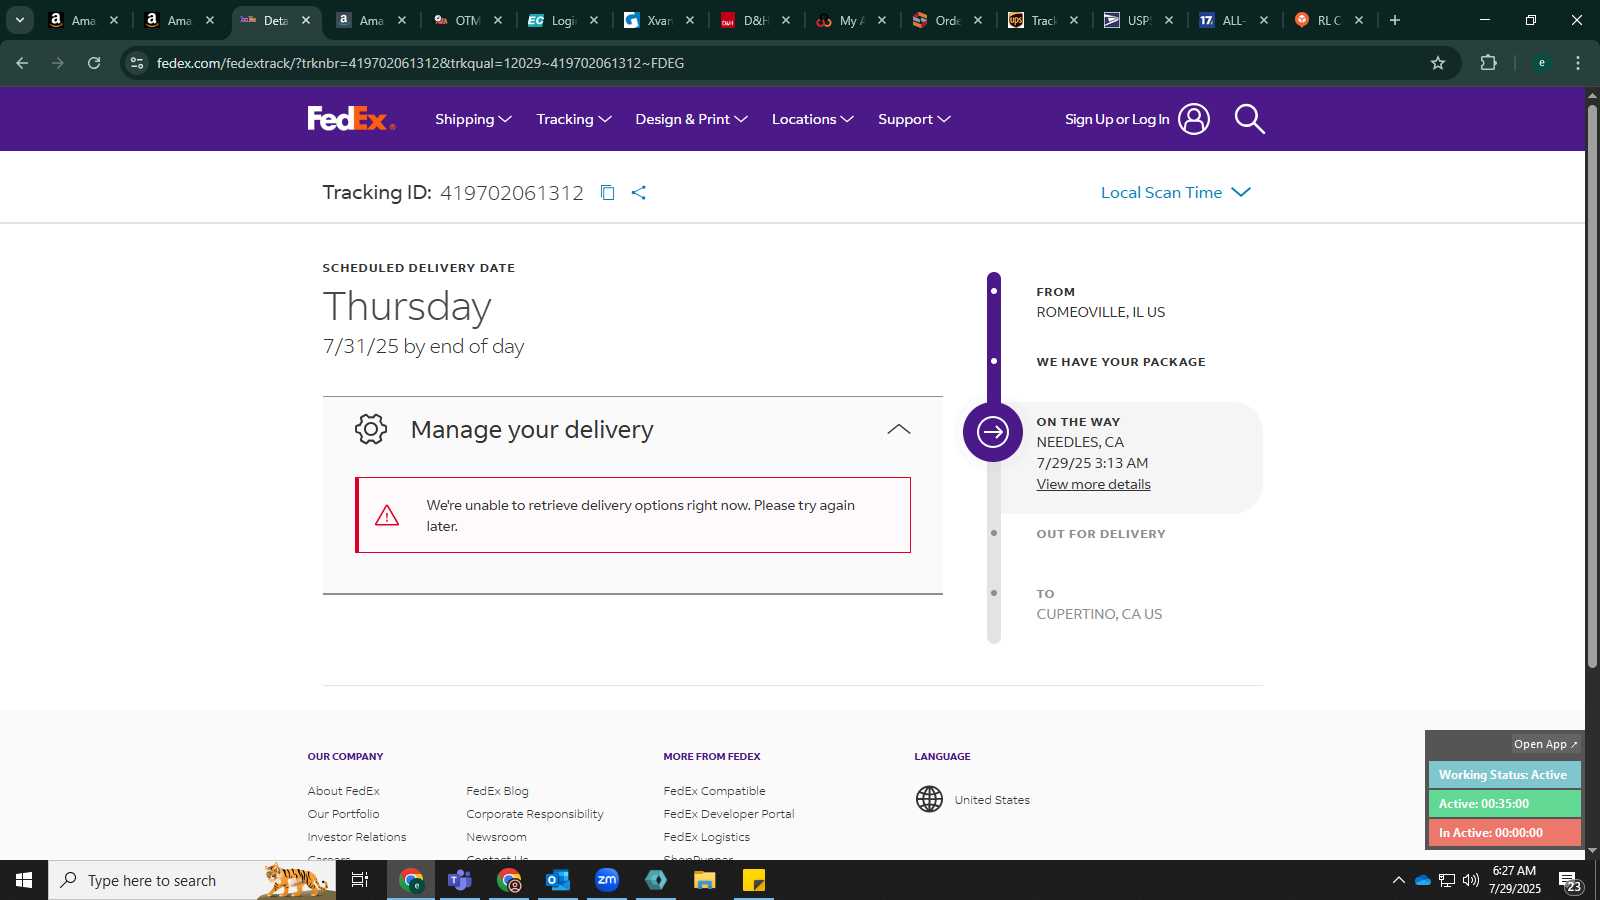The height and width of the screenshot is (900, 1600).
Task: Collapse the Manage your delivery section
Action: click(x=899, y=429)
